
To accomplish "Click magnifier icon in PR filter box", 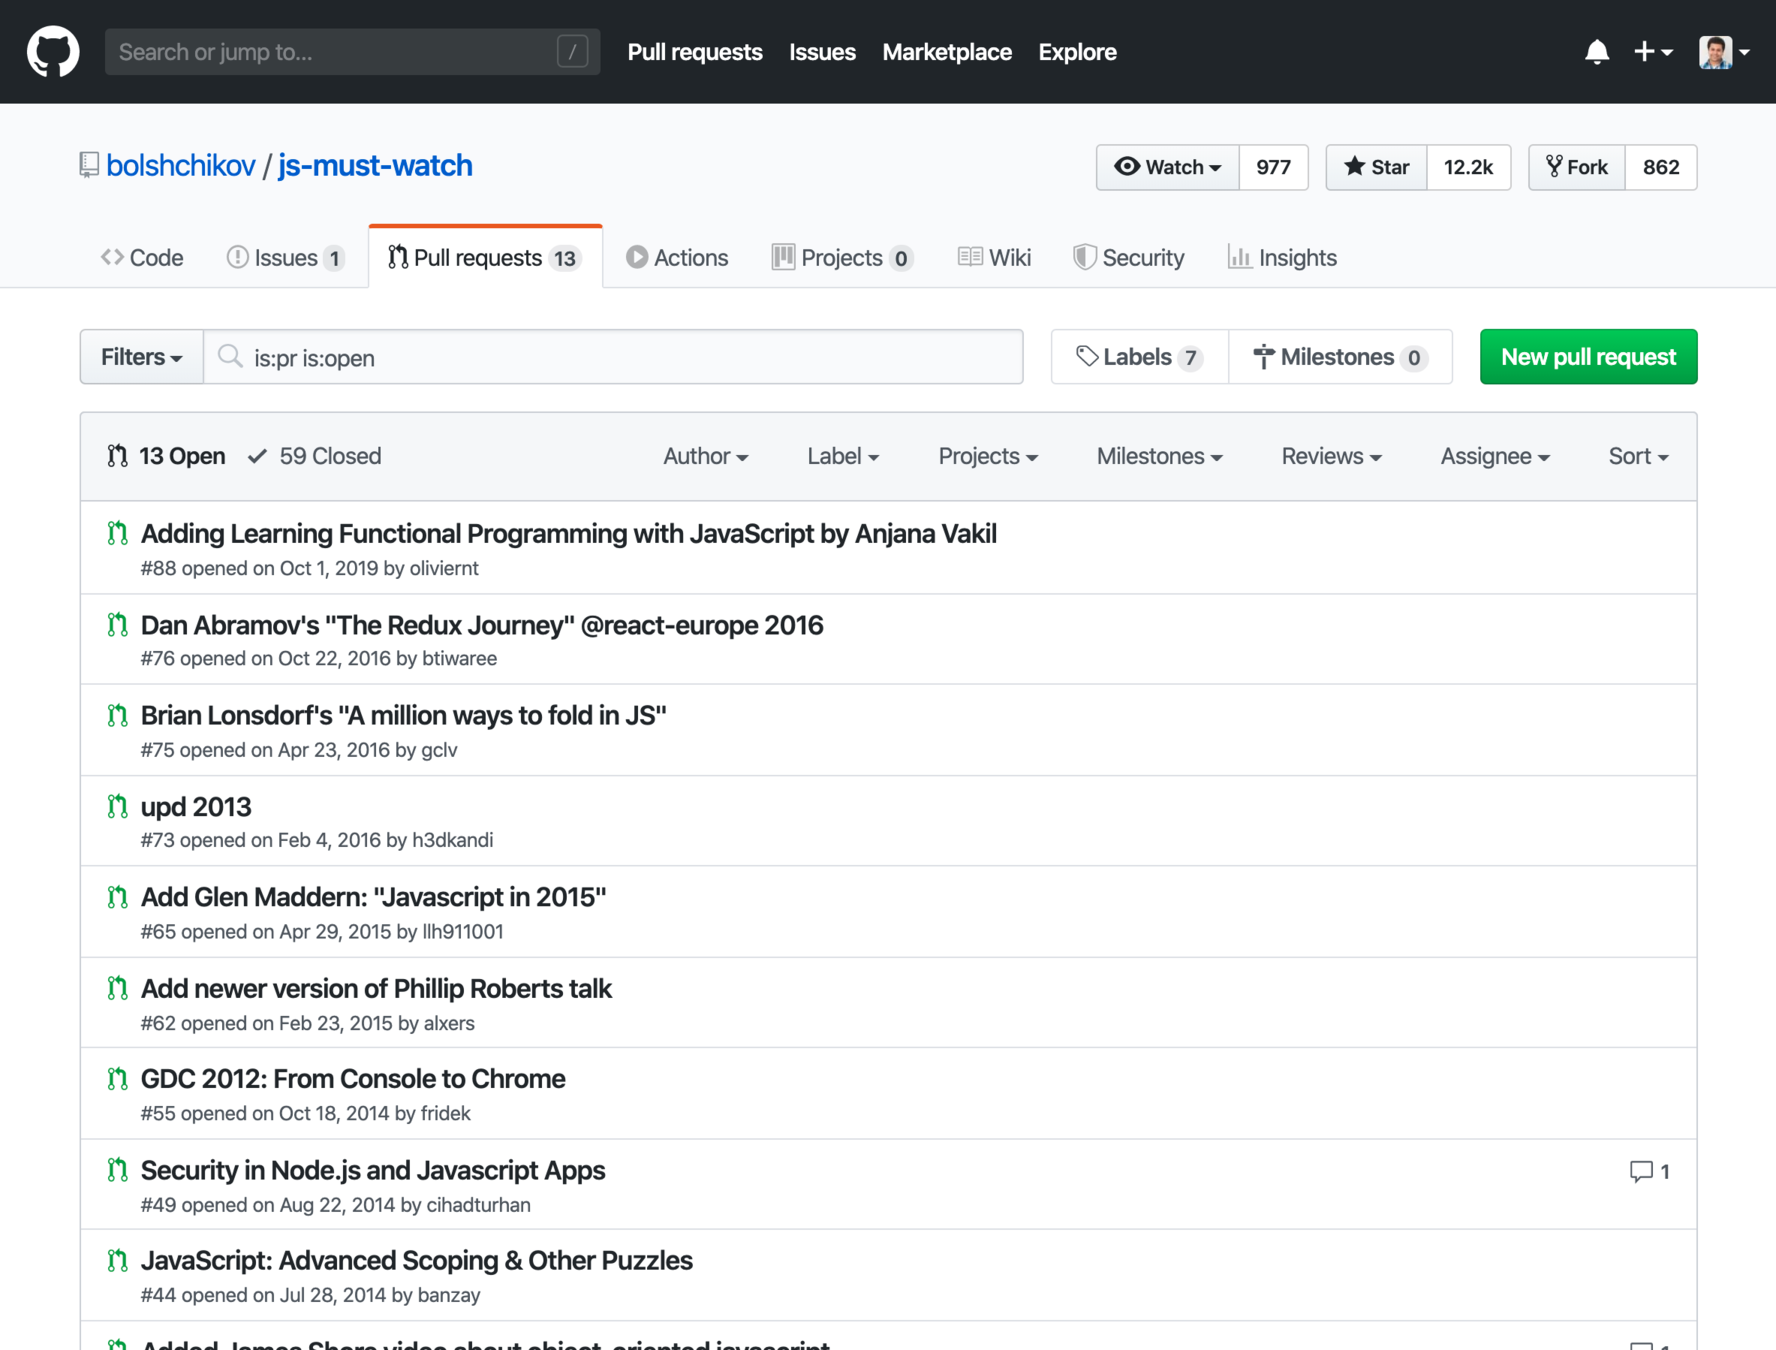I will click(x=230, y=357).
